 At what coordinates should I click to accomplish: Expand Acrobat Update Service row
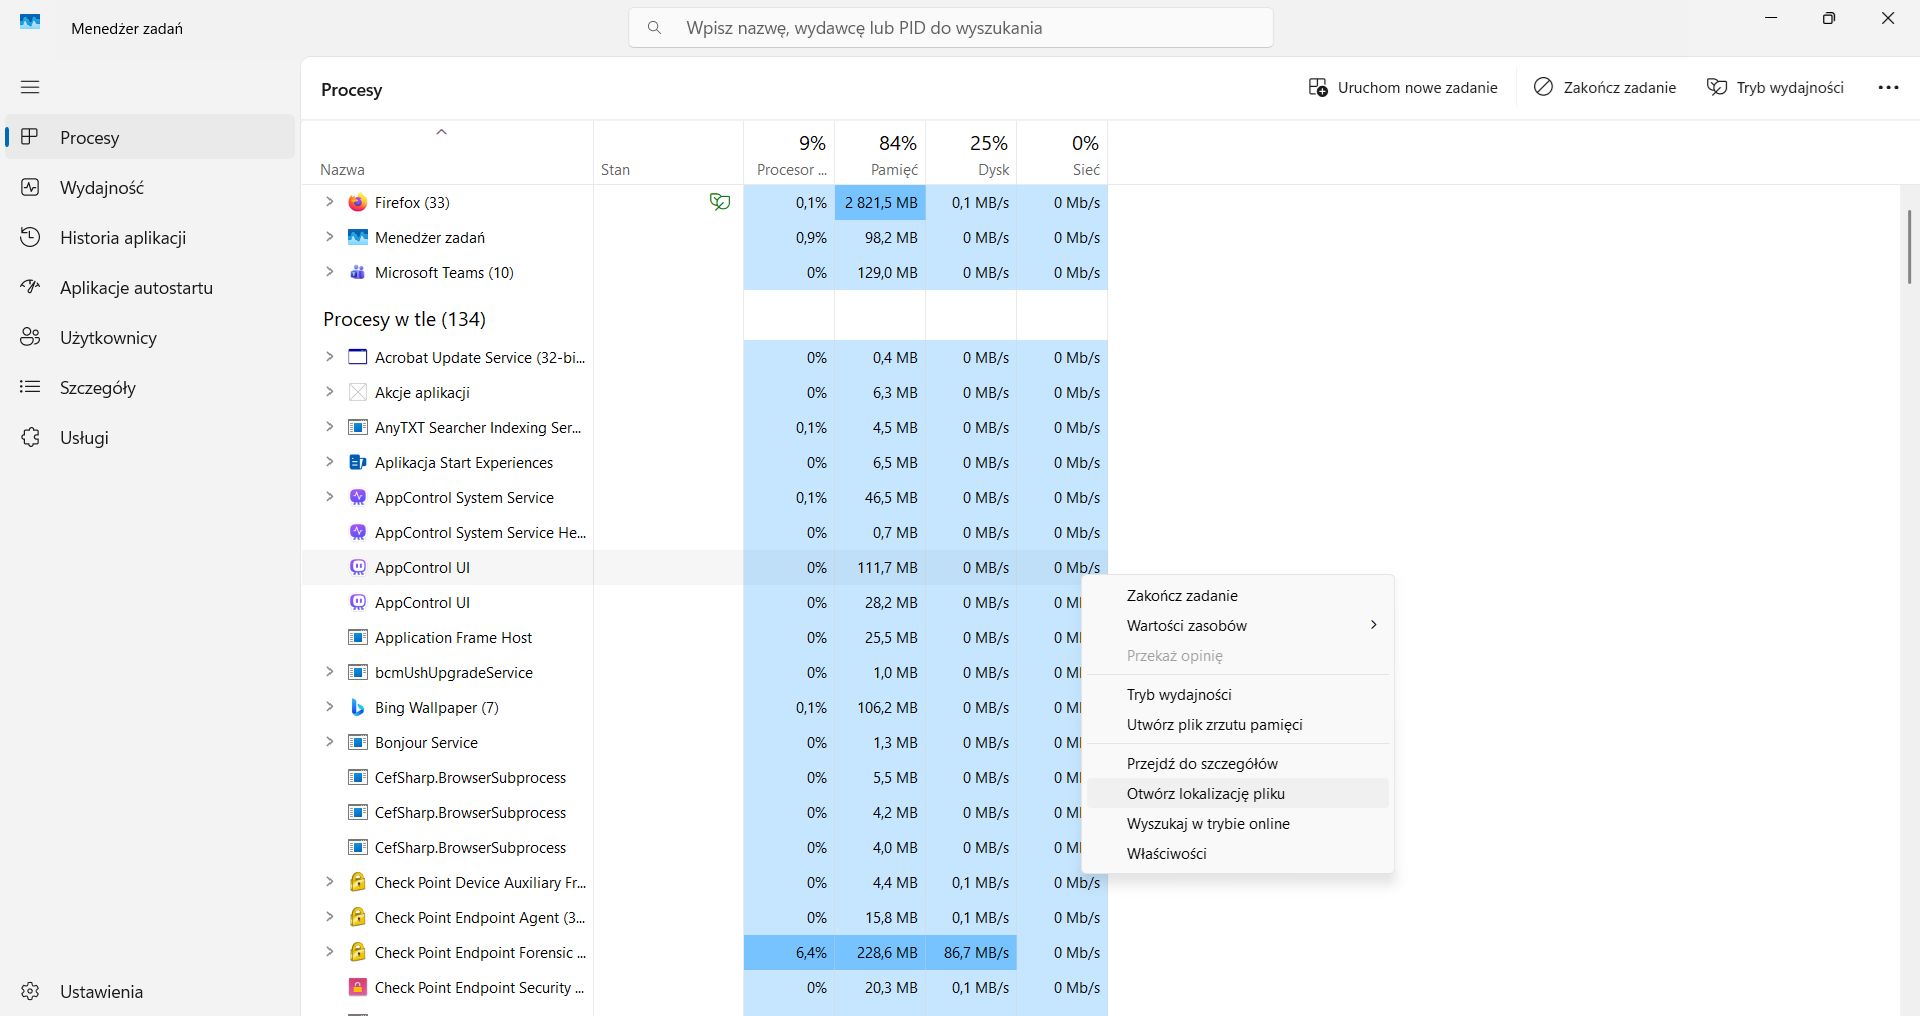(329, 357)
